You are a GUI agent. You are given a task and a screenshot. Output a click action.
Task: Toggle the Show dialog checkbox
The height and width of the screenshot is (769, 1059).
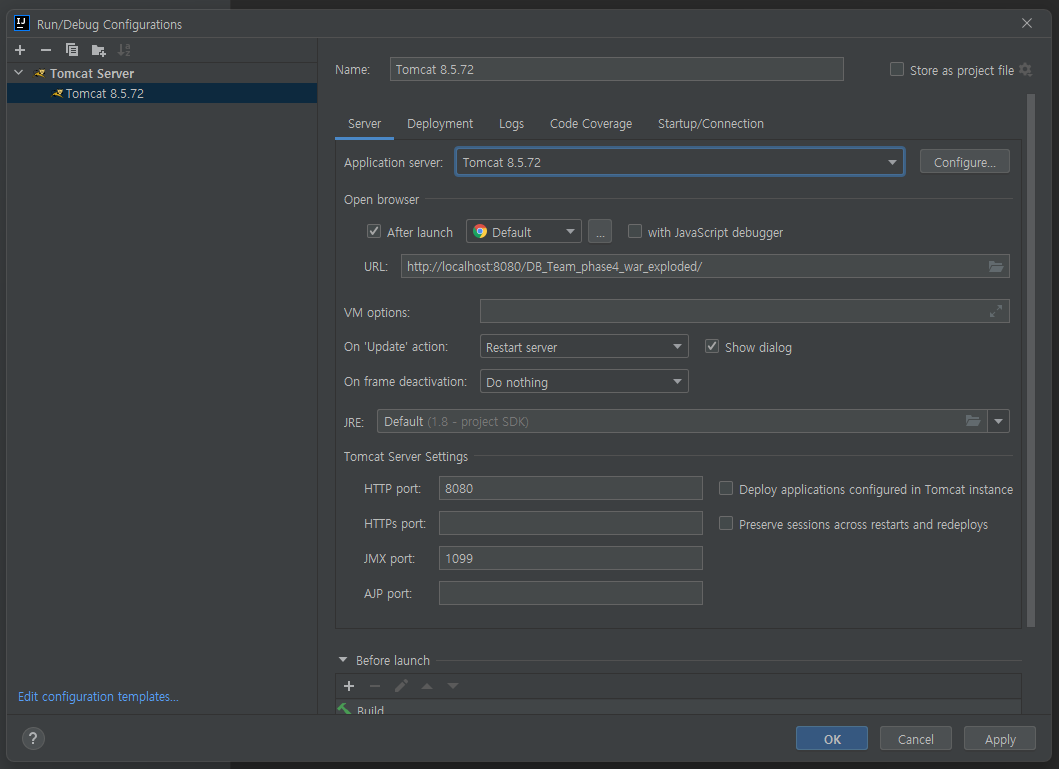click(712, 346)
